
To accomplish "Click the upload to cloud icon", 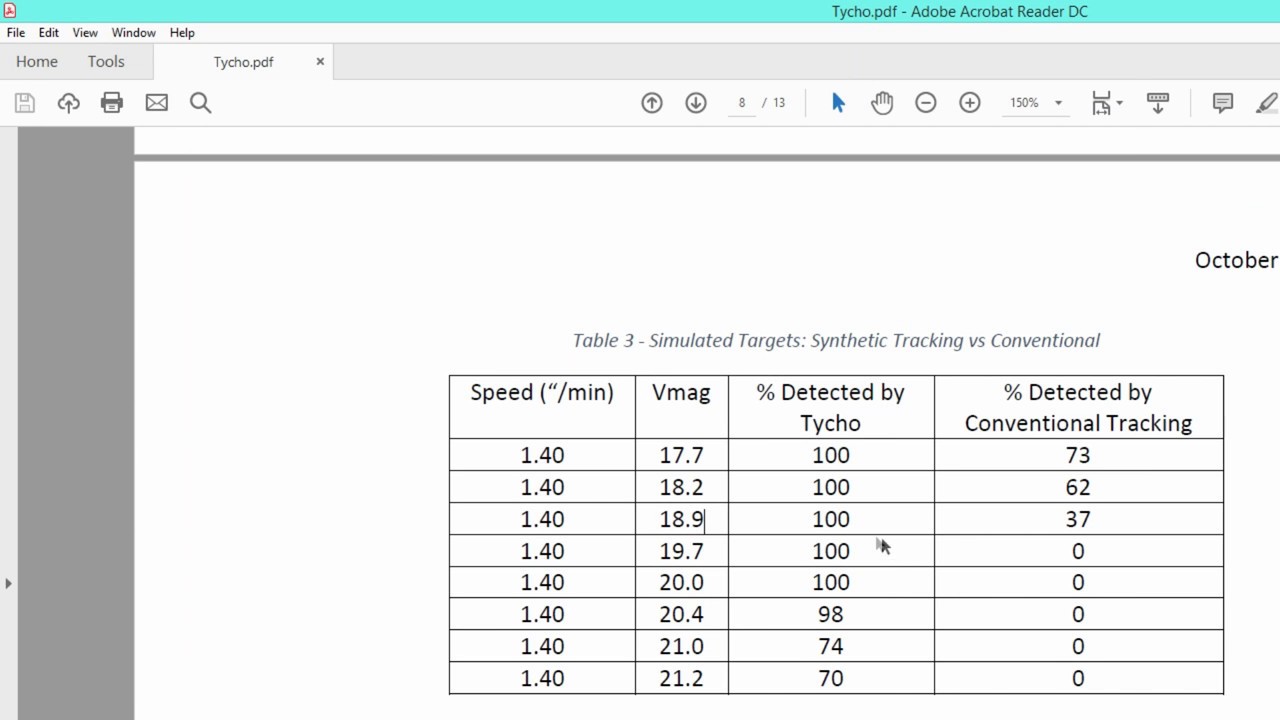I will click(x=68, y=102).
